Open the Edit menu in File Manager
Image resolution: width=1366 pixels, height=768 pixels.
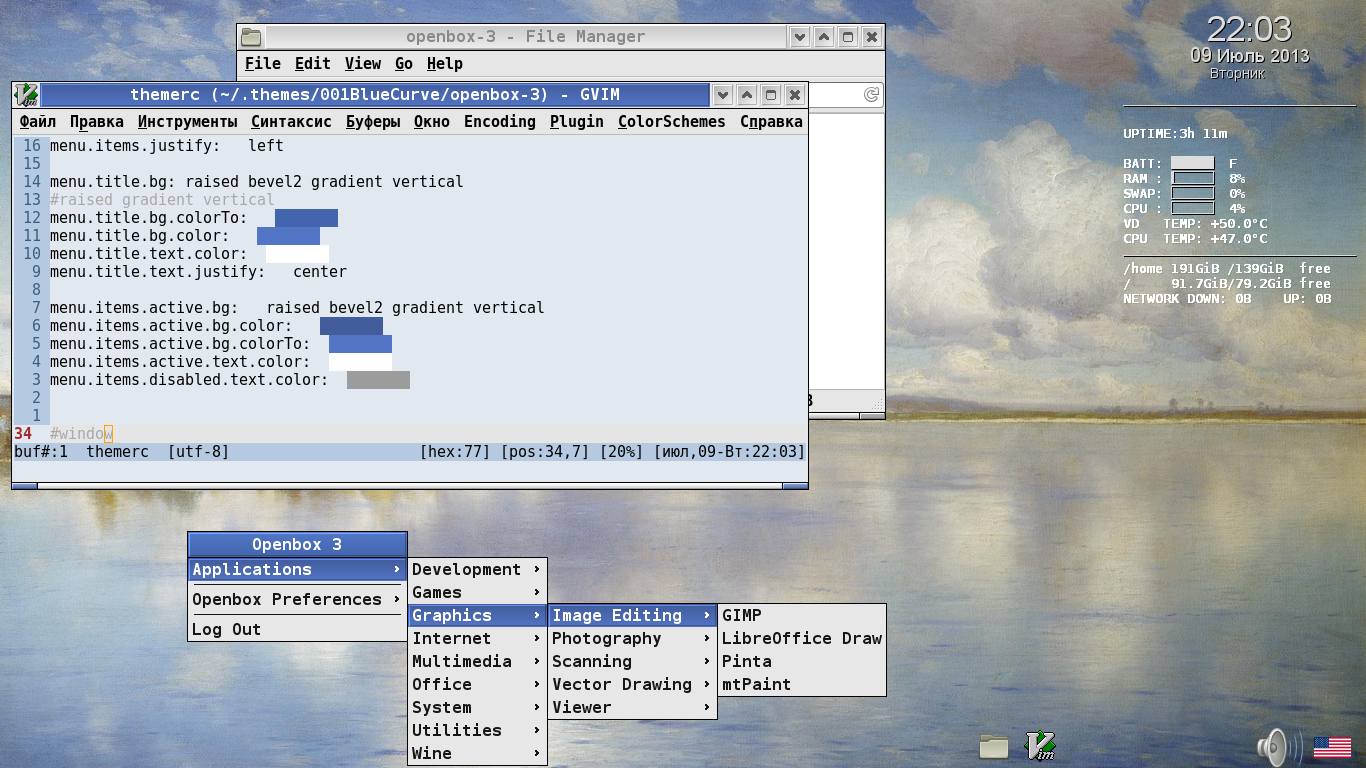pyautogui.click(x=313, y=64)
